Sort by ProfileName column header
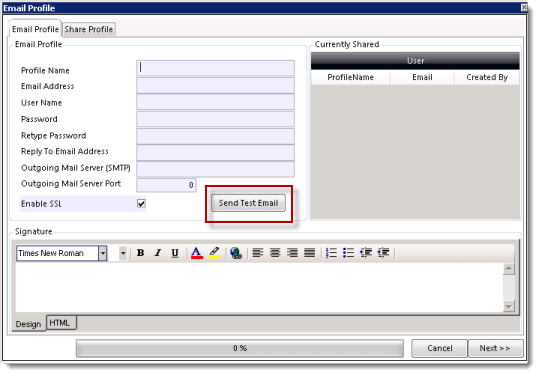This screenshot has width=539, height=375. 350,77
